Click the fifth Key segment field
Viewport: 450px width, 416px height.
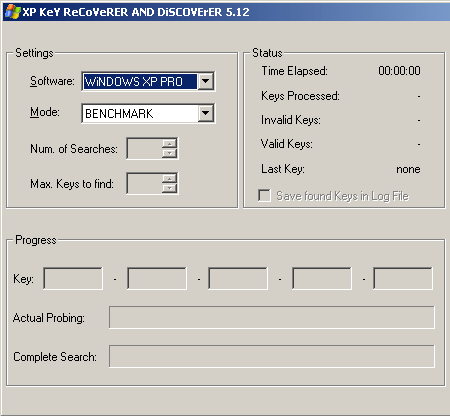[x=403, y=278]
